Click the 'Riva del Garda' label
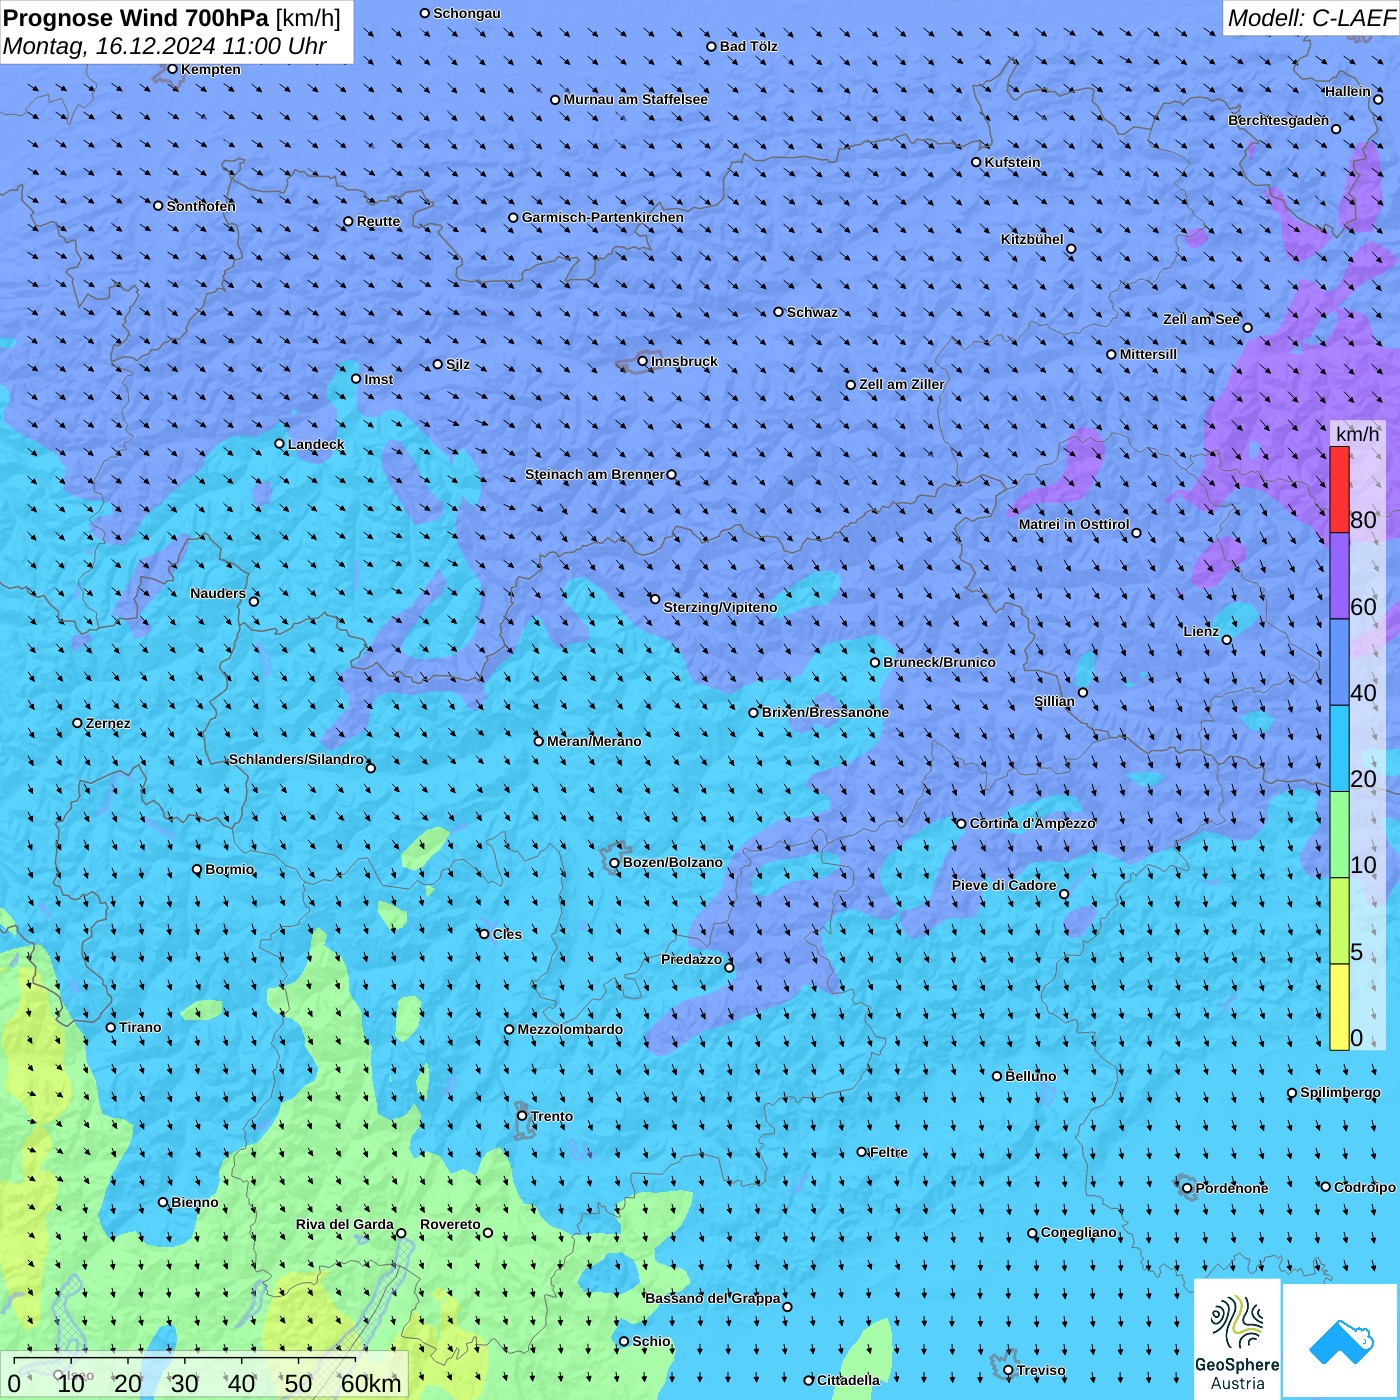The height and width of the screenshot is (1400, 1400). click(x=345, y=1224)
